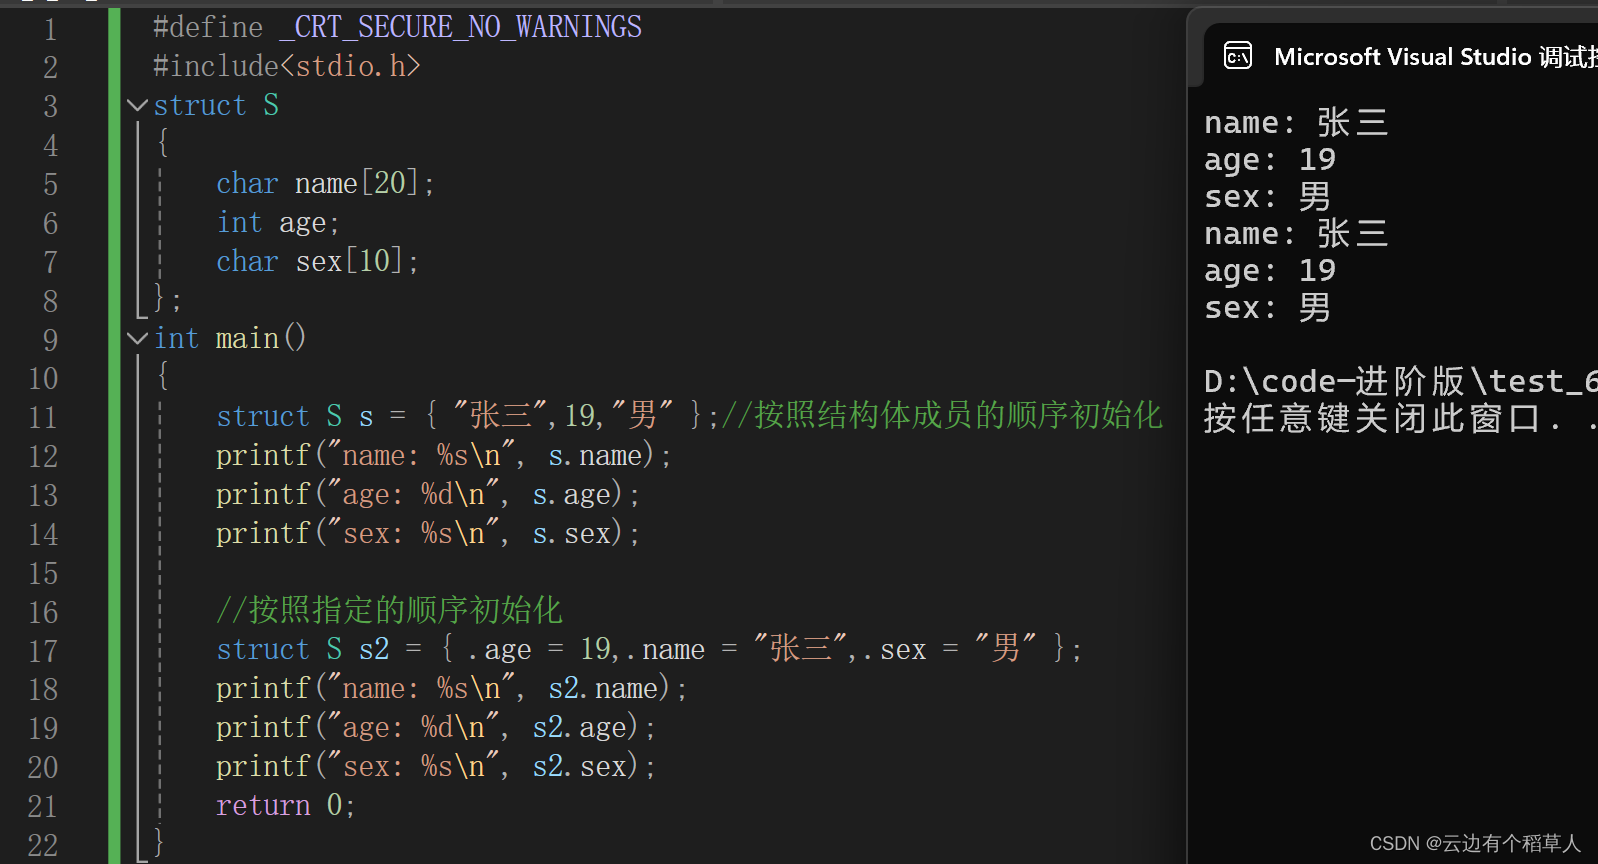Click the 'struct S s2' designated initializer line
The width and height of the screenshot is (1598, 864).
(650, 649)
